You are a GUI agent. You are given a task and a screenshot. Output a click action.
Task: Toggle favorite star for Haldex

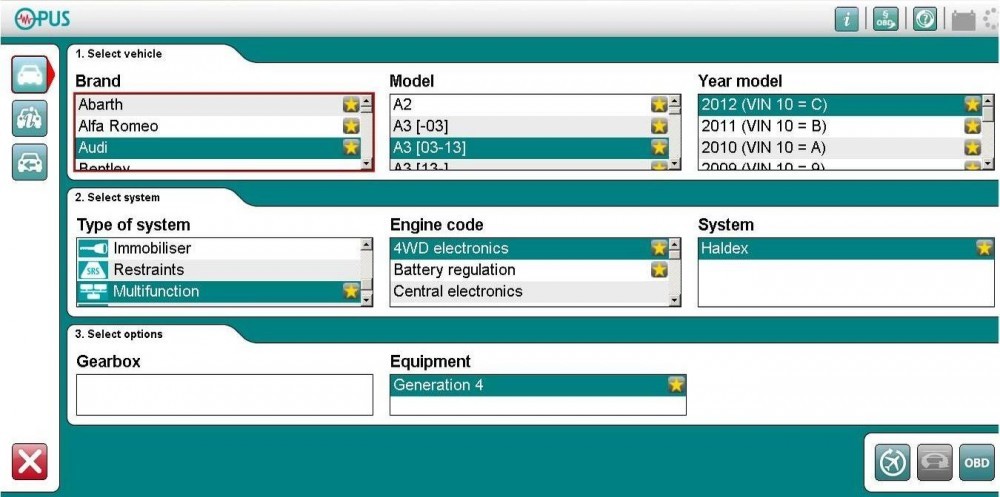tap(984, 248)
